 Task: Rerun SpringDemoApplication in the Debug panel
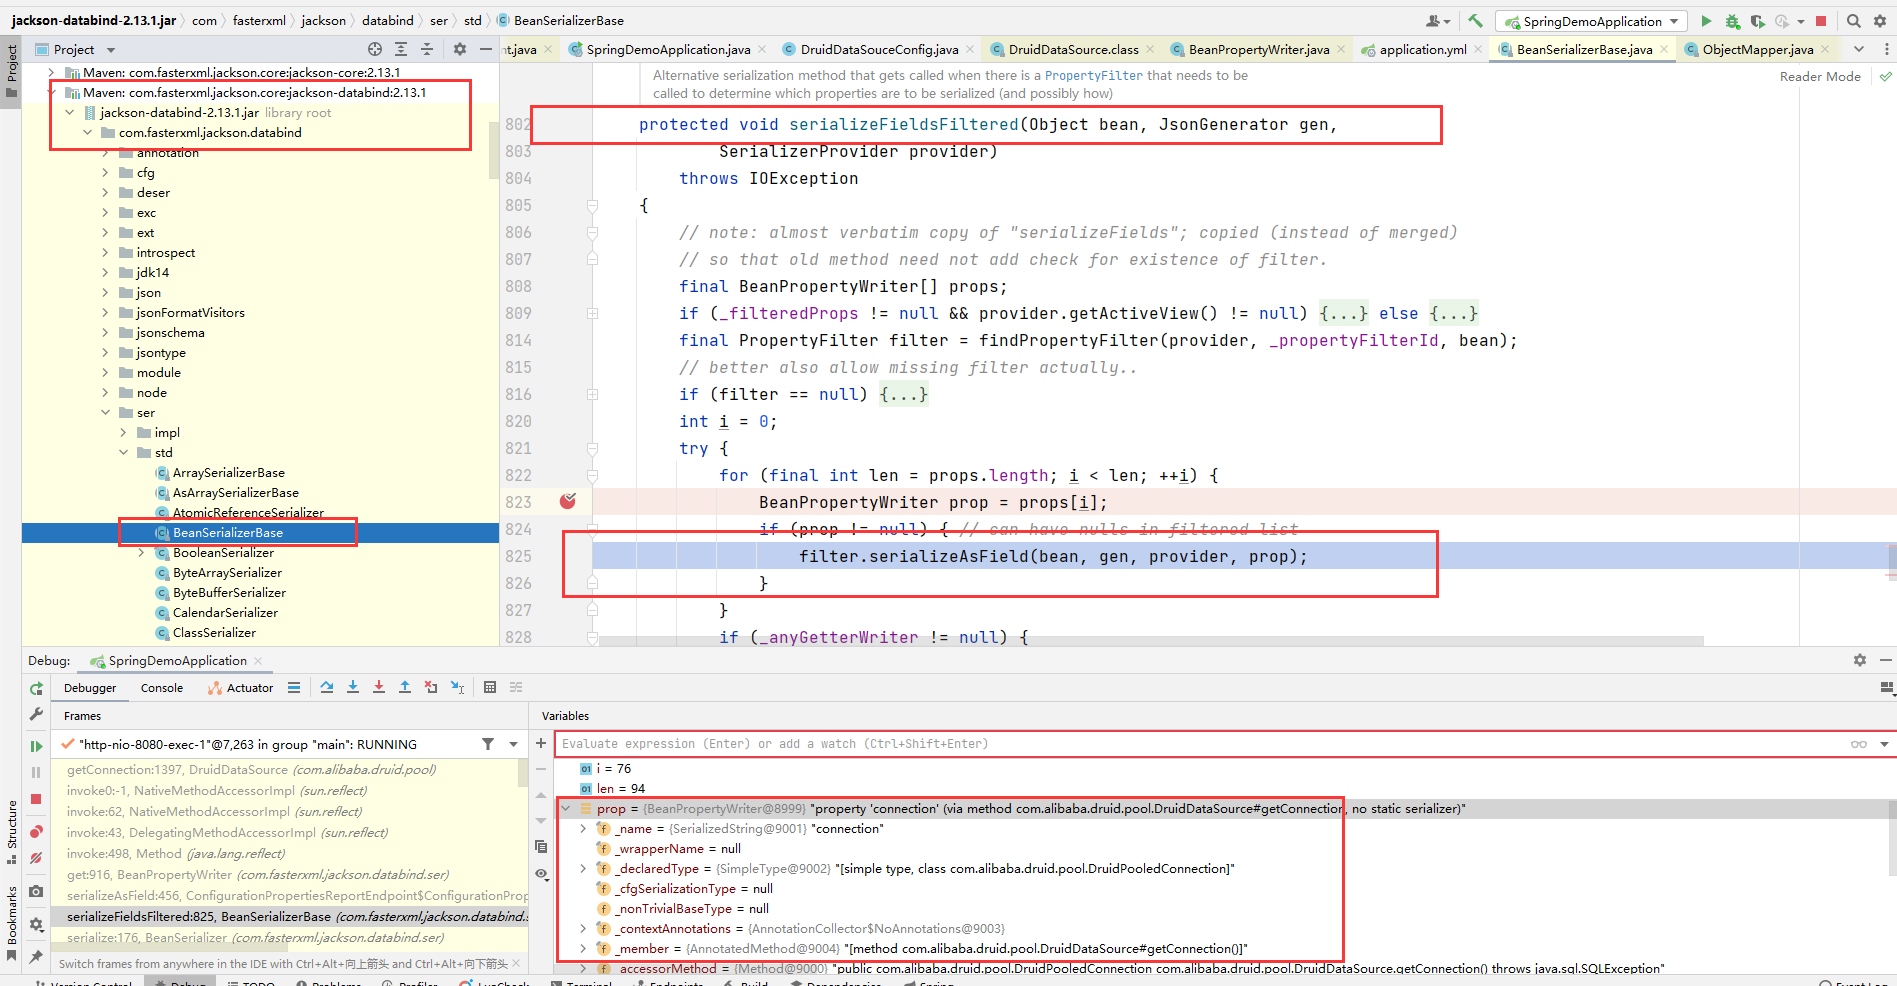(x=36, y=688)
